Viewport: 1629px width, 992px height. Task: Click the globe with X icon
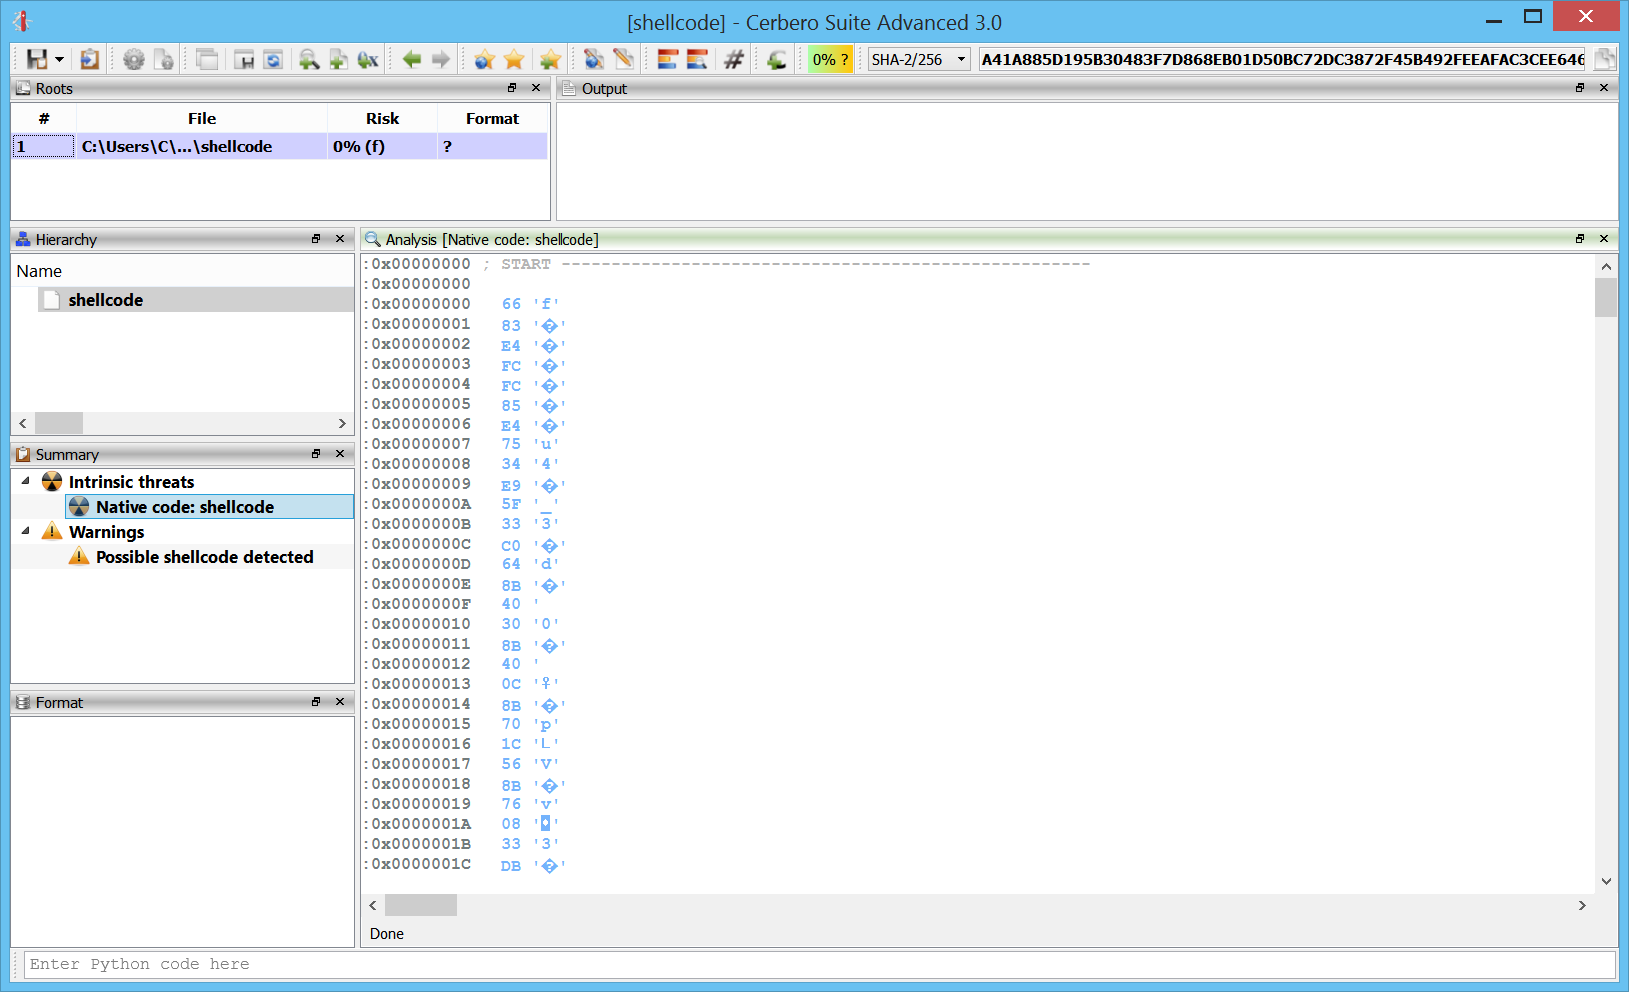(x=368, y=60)
